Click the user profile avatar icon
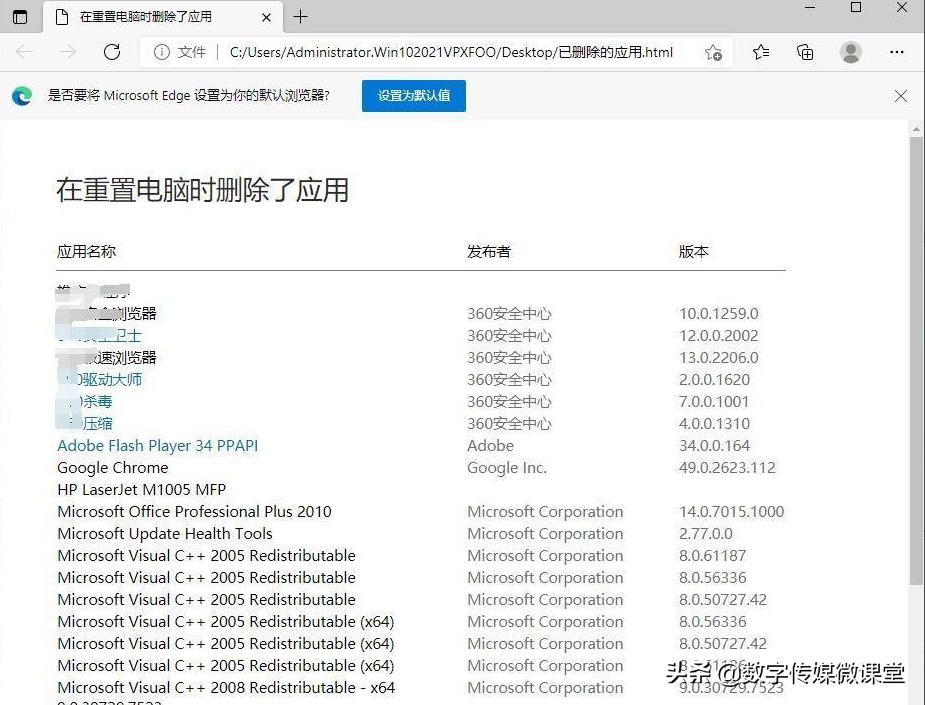Screen dimensions: 925x705 851,52
